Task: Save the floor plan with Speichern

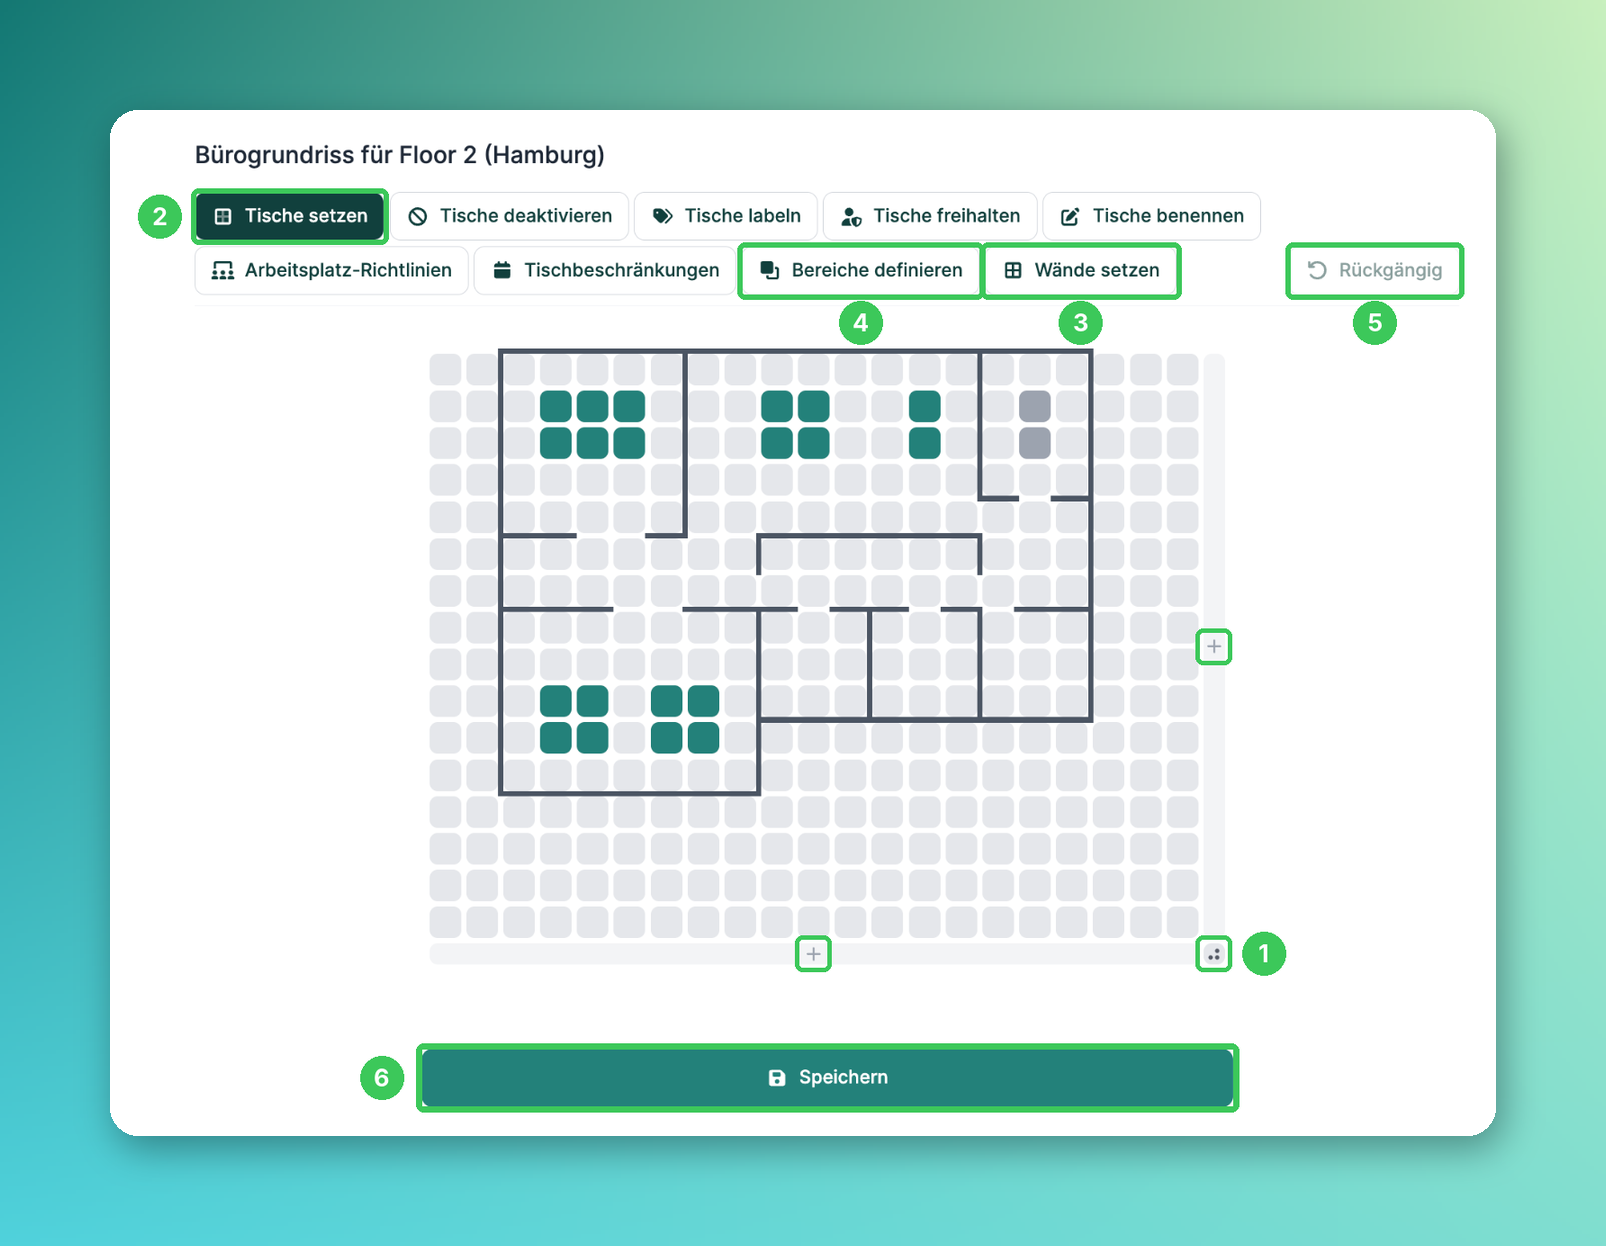Action: pyautogui.click(x=827, y=1077)
